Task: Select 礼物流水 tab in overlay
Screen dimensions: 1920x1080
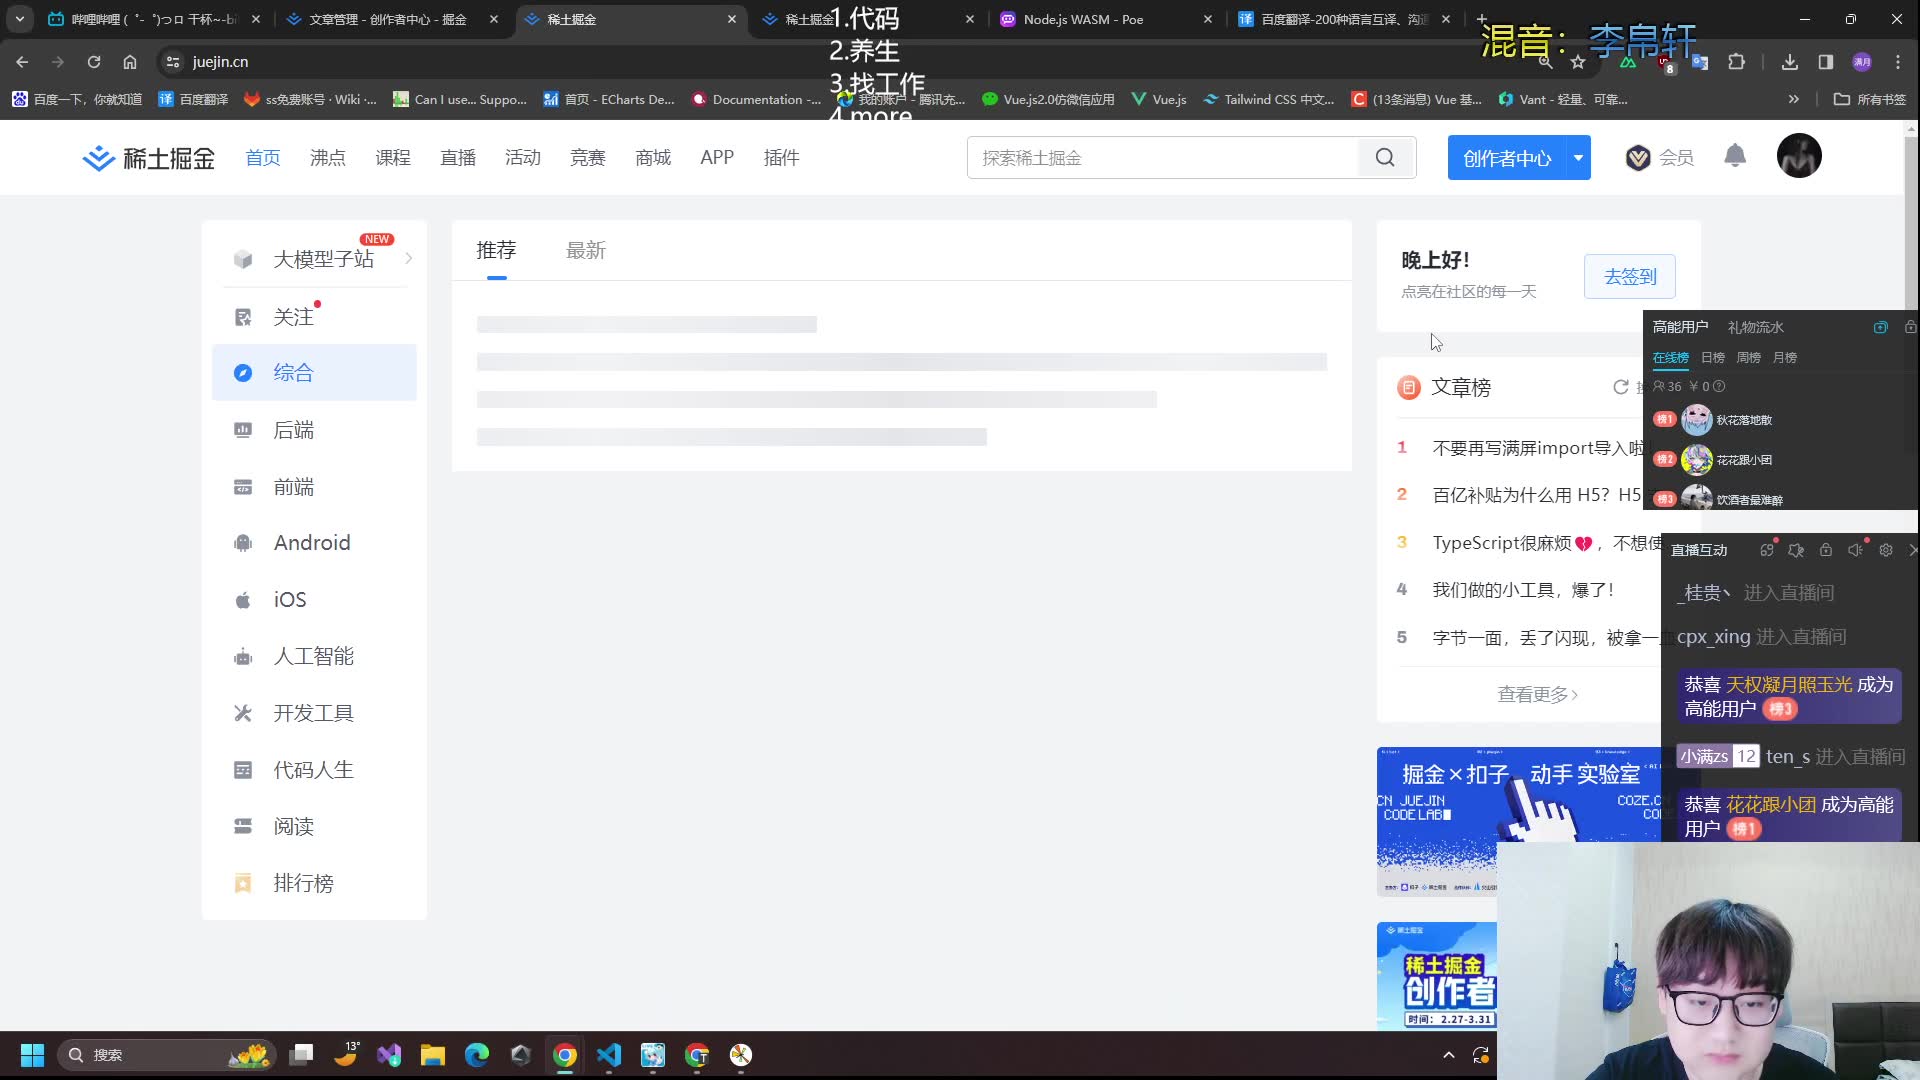Action: pyautogui.click(x=1756, y=327)
